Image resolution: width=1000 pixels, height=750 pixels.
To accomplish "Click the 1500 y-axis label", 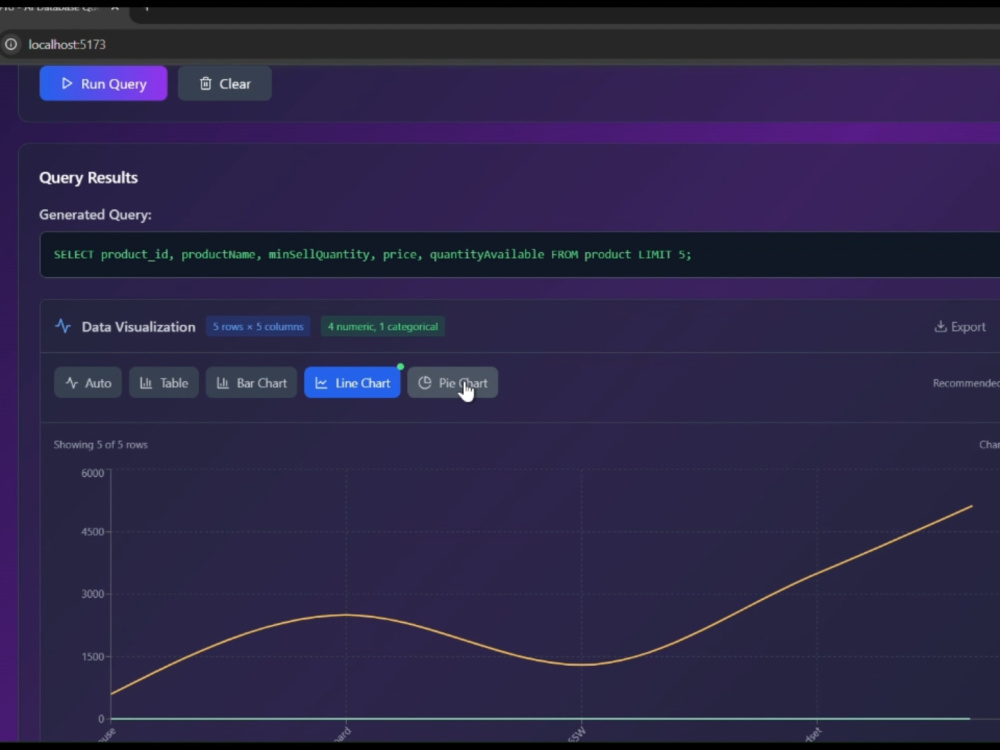I will 92,656.
